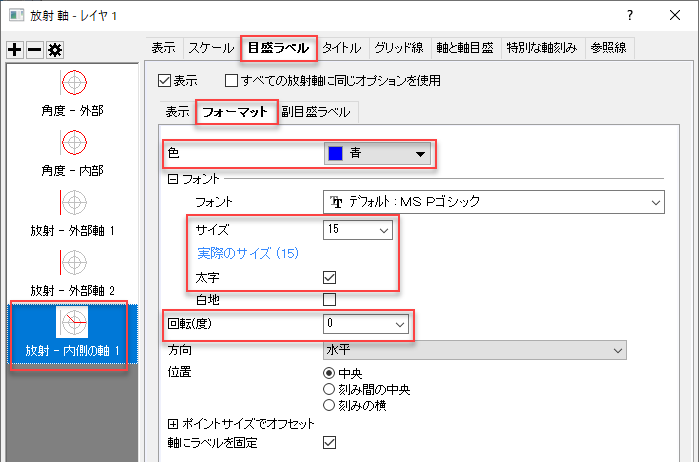Open the 方向 direction dropdown

click(474, 350)
